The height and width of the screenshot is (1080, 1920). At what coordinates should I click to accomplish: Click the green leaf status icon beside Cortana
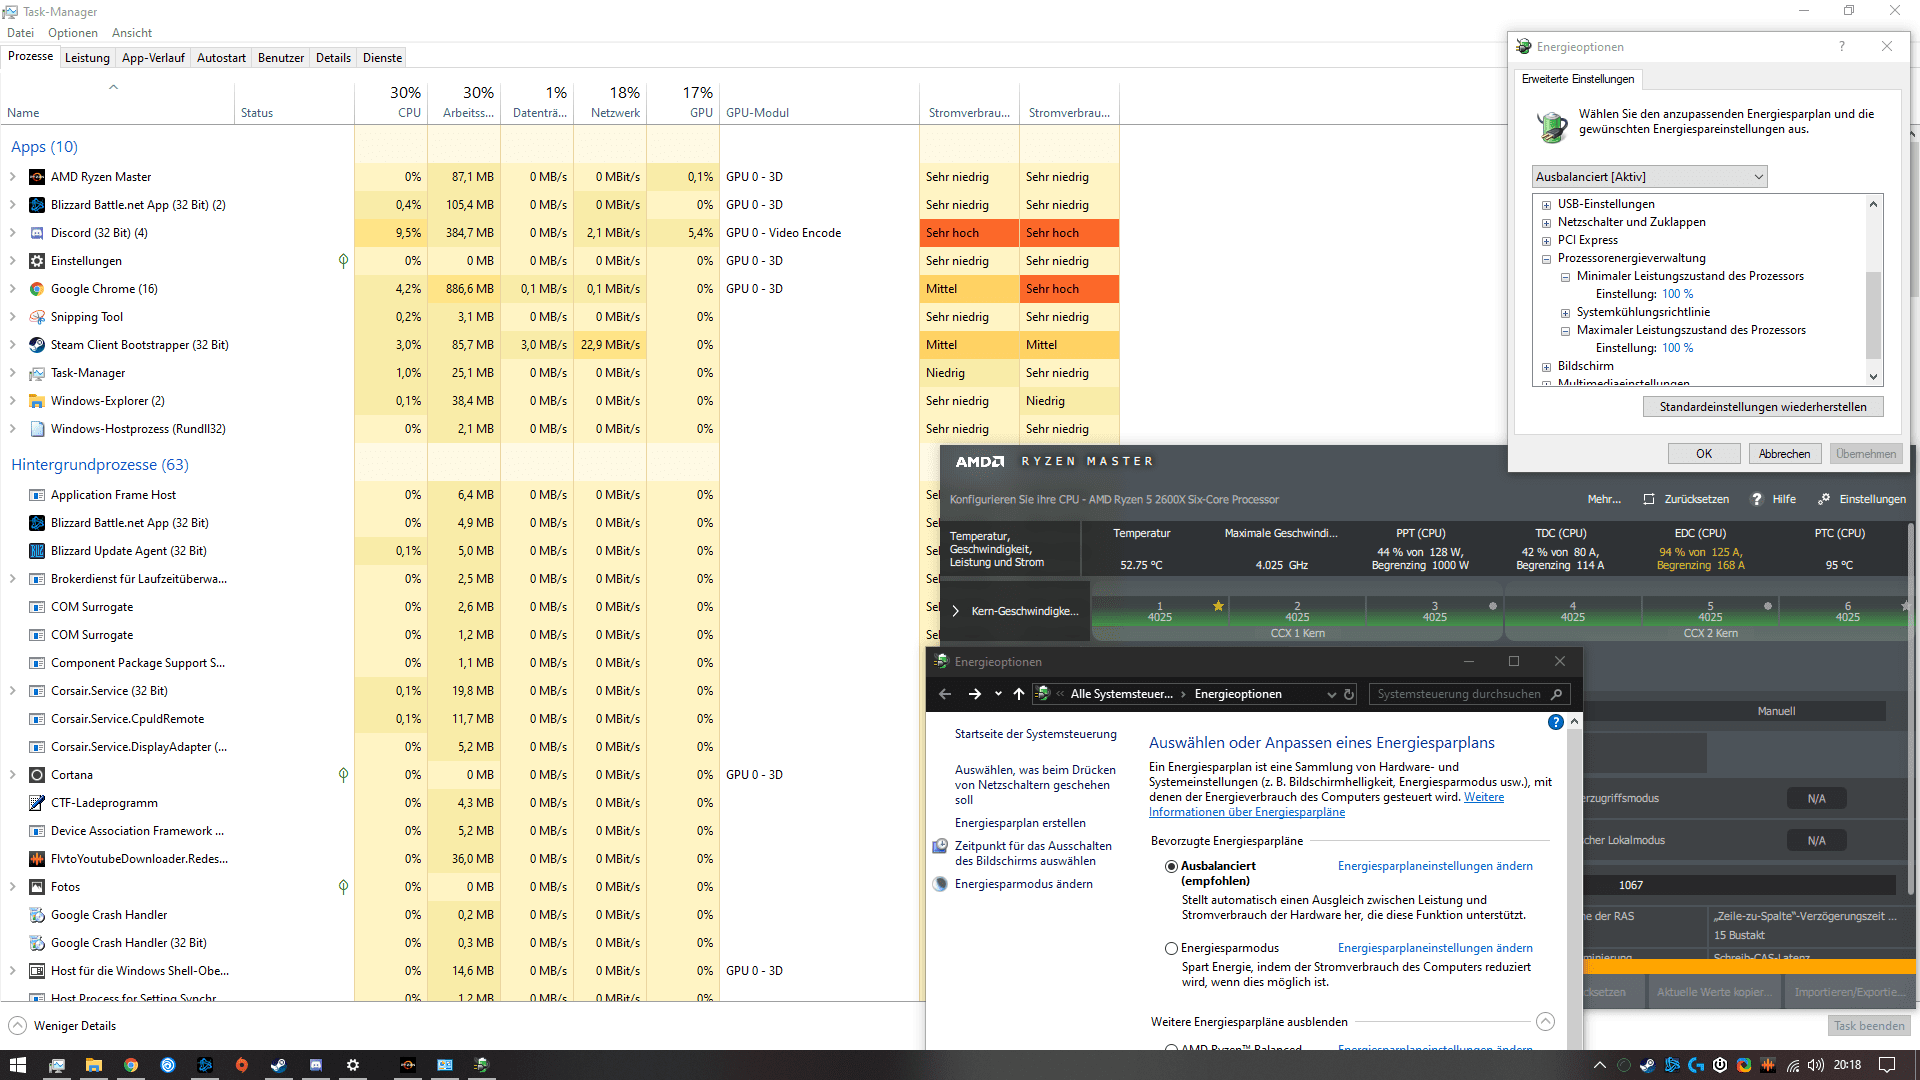(x=343, y=775)
